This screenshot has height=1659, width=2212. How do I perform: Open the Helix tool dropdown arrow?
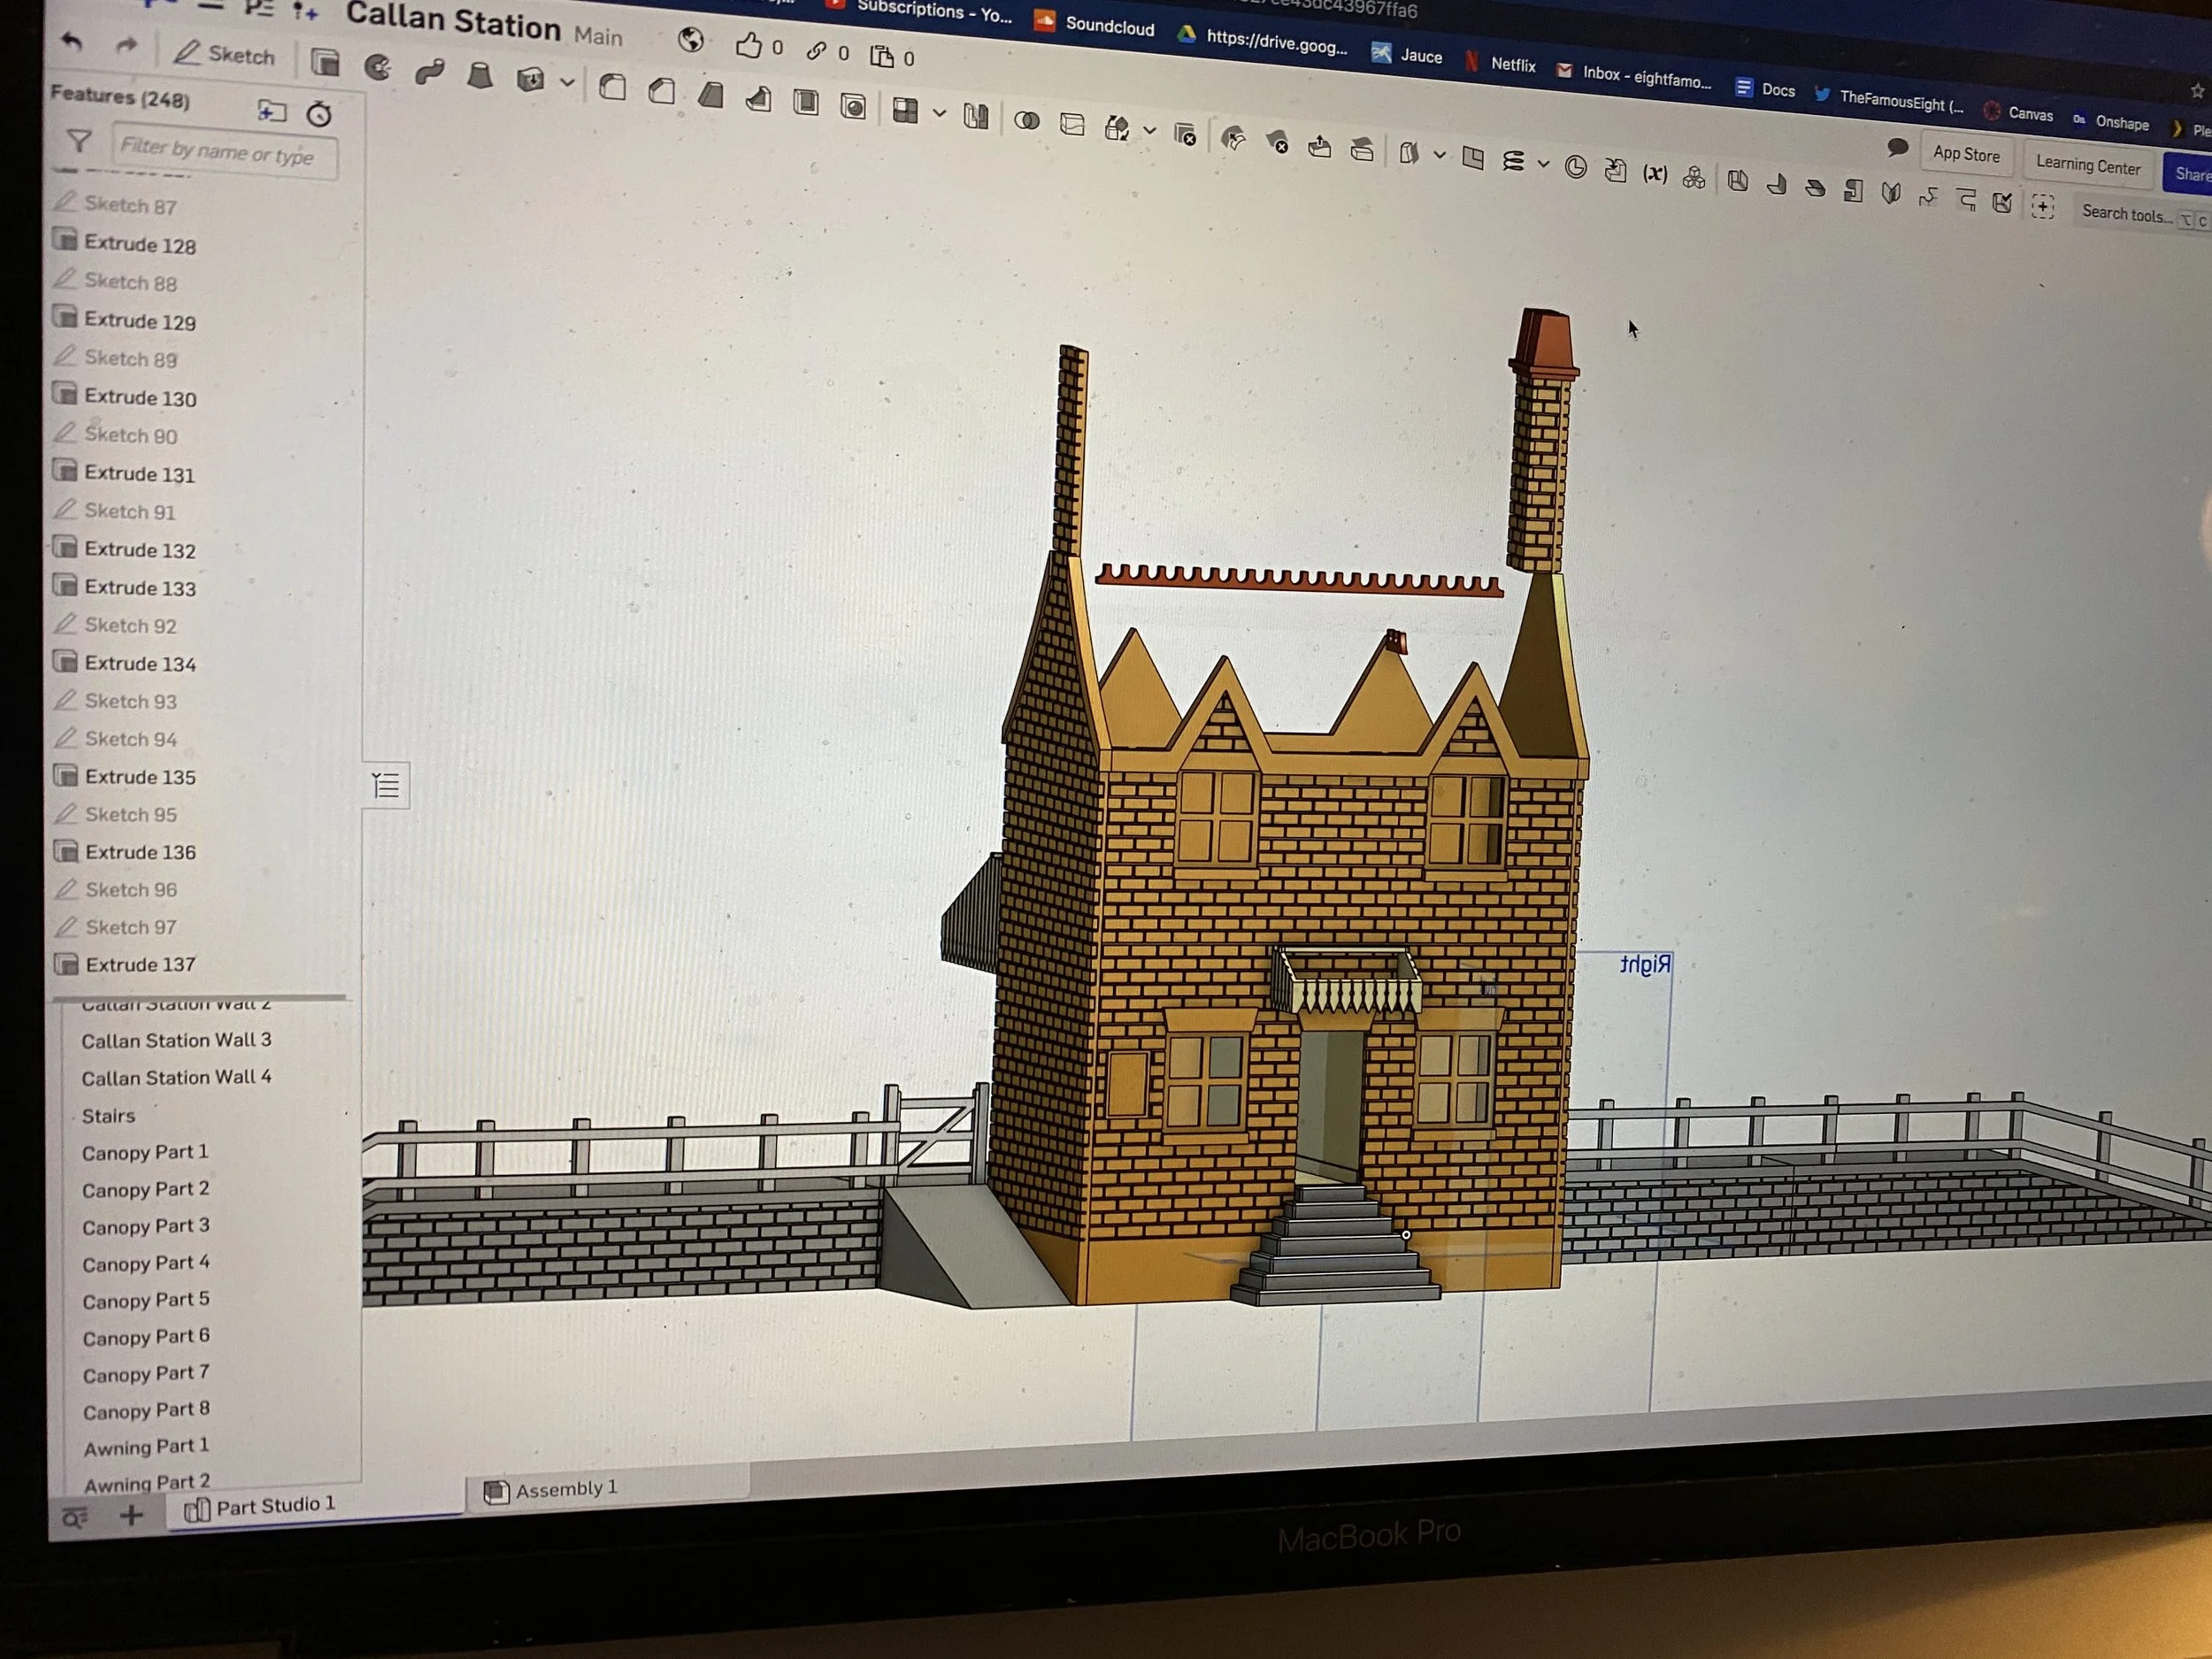click(x=1544, y=164)
